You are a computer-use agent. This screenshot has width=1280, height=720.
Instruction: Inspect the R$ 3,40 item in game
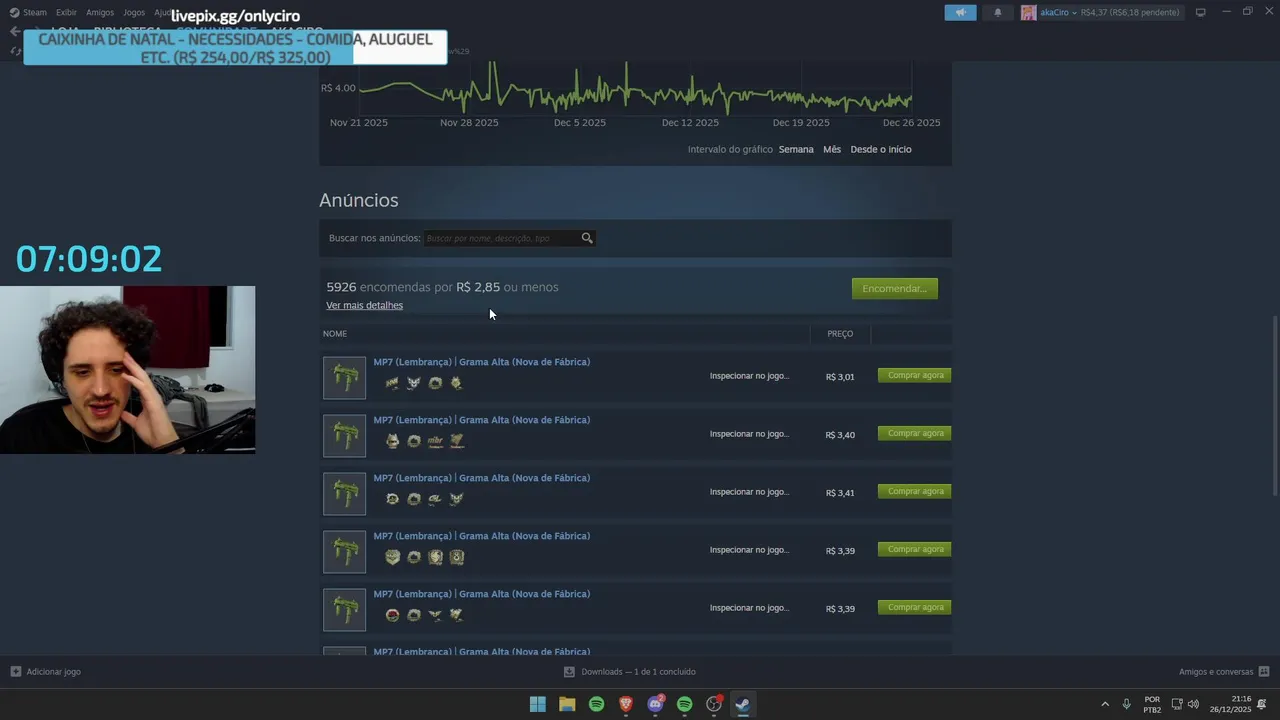749,434
